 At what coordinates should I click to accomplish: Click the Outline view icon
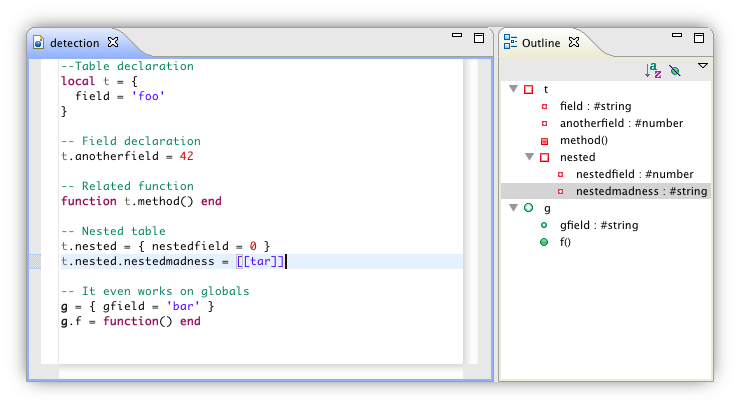[510, 42]
